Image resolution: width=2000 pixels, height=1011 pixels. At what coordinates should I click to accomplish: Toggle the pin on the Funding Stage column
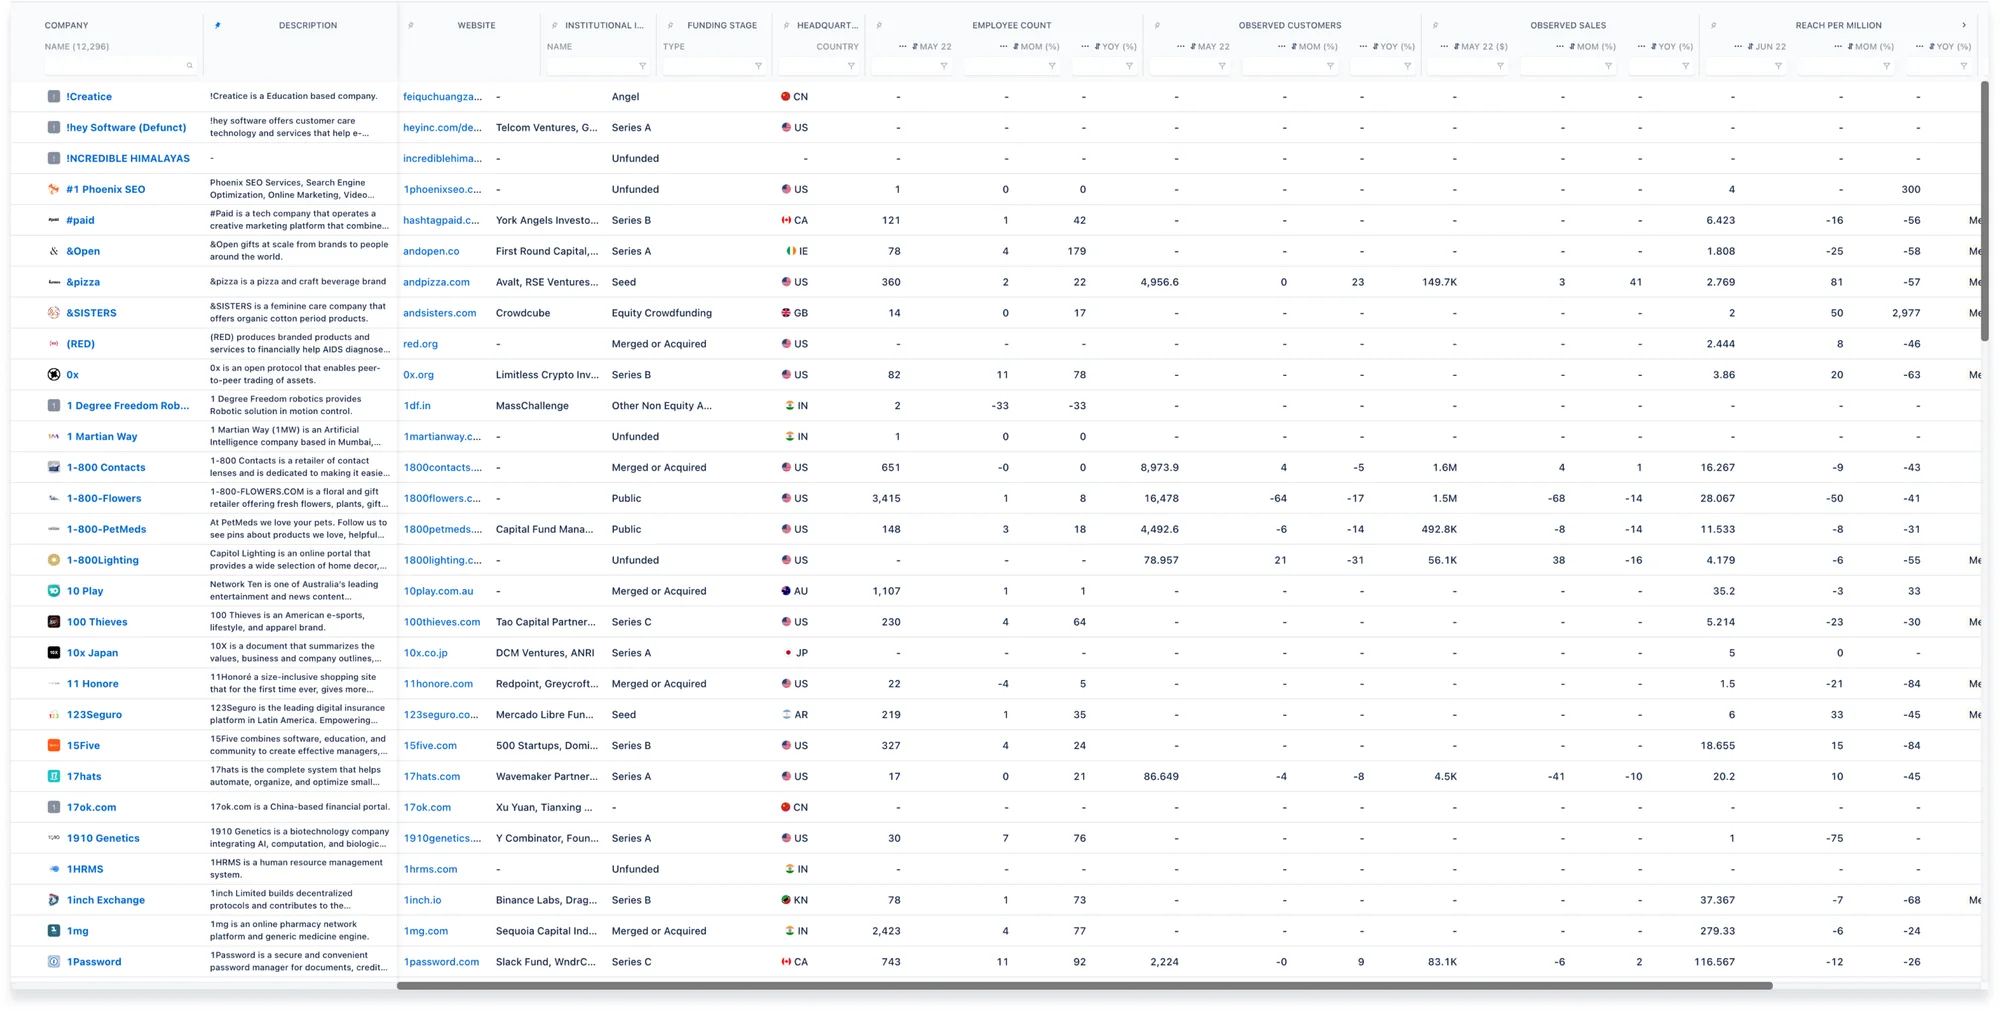pos(670,25)
